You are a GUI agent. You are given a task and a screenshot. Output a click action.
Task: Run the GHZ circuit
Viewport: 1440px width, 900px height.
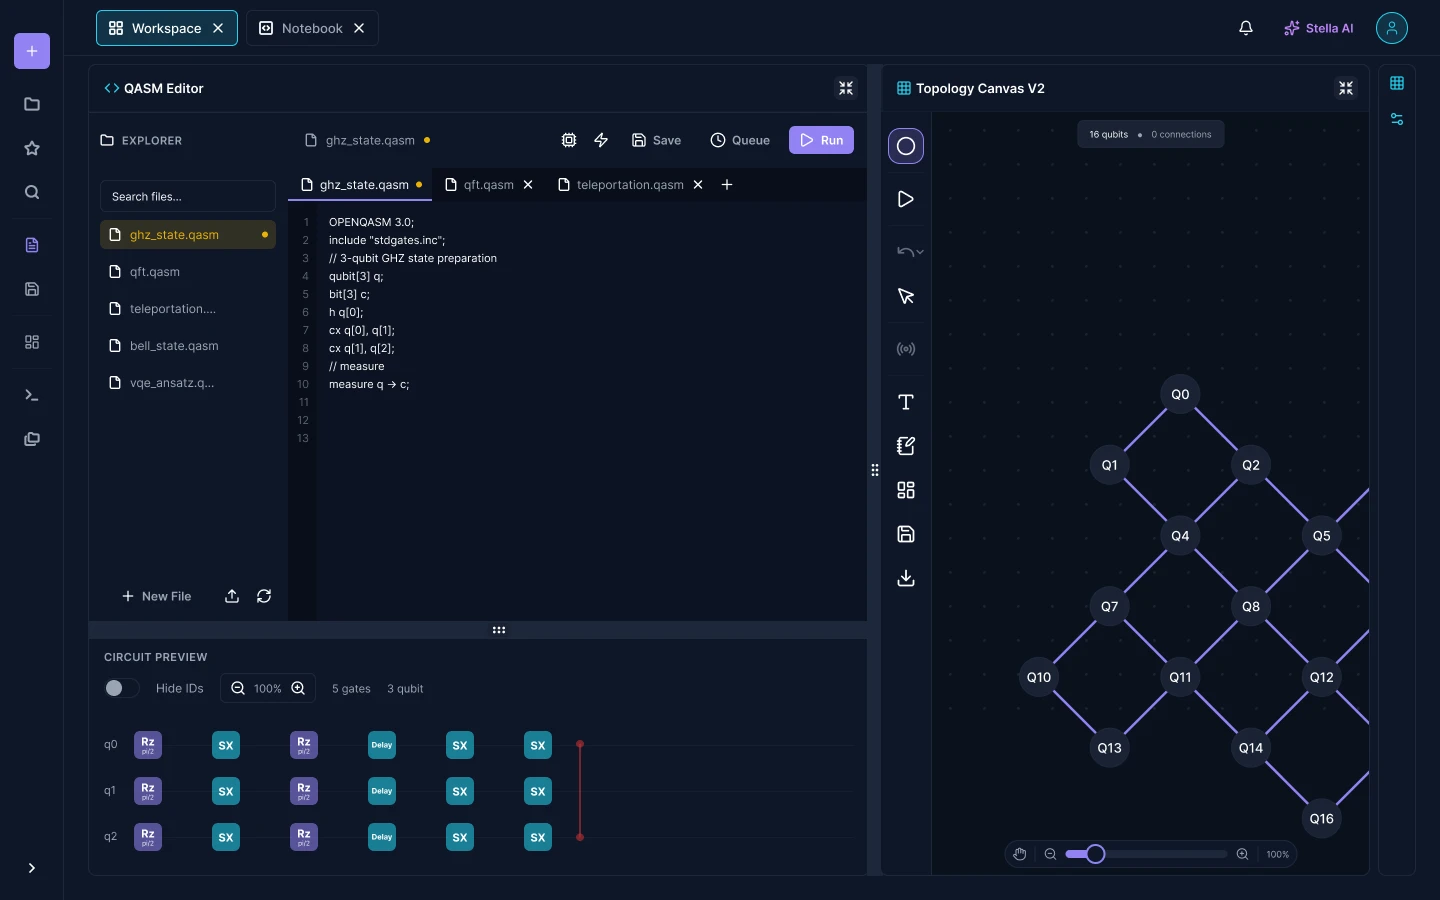(821, 140)
